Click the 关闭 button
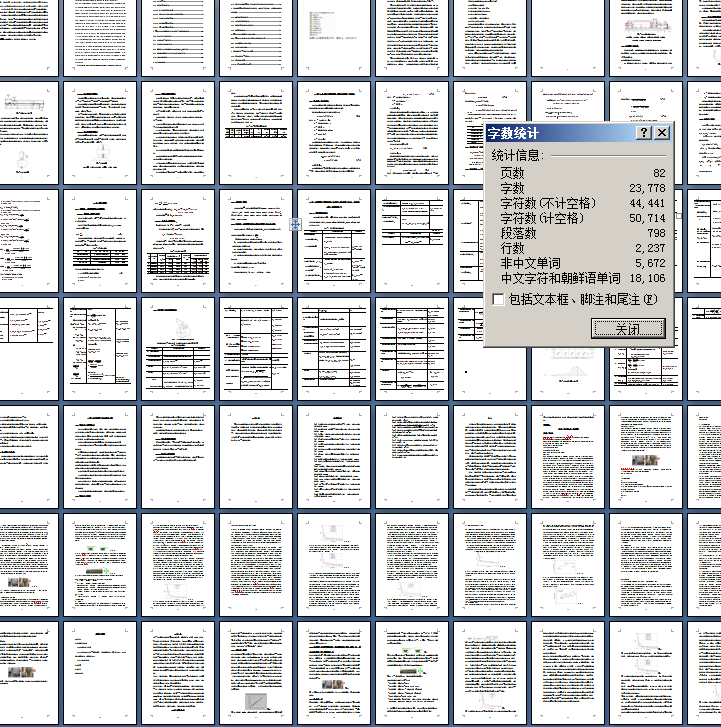The width and height of the screenshot is (721, 727). point(628,329)
